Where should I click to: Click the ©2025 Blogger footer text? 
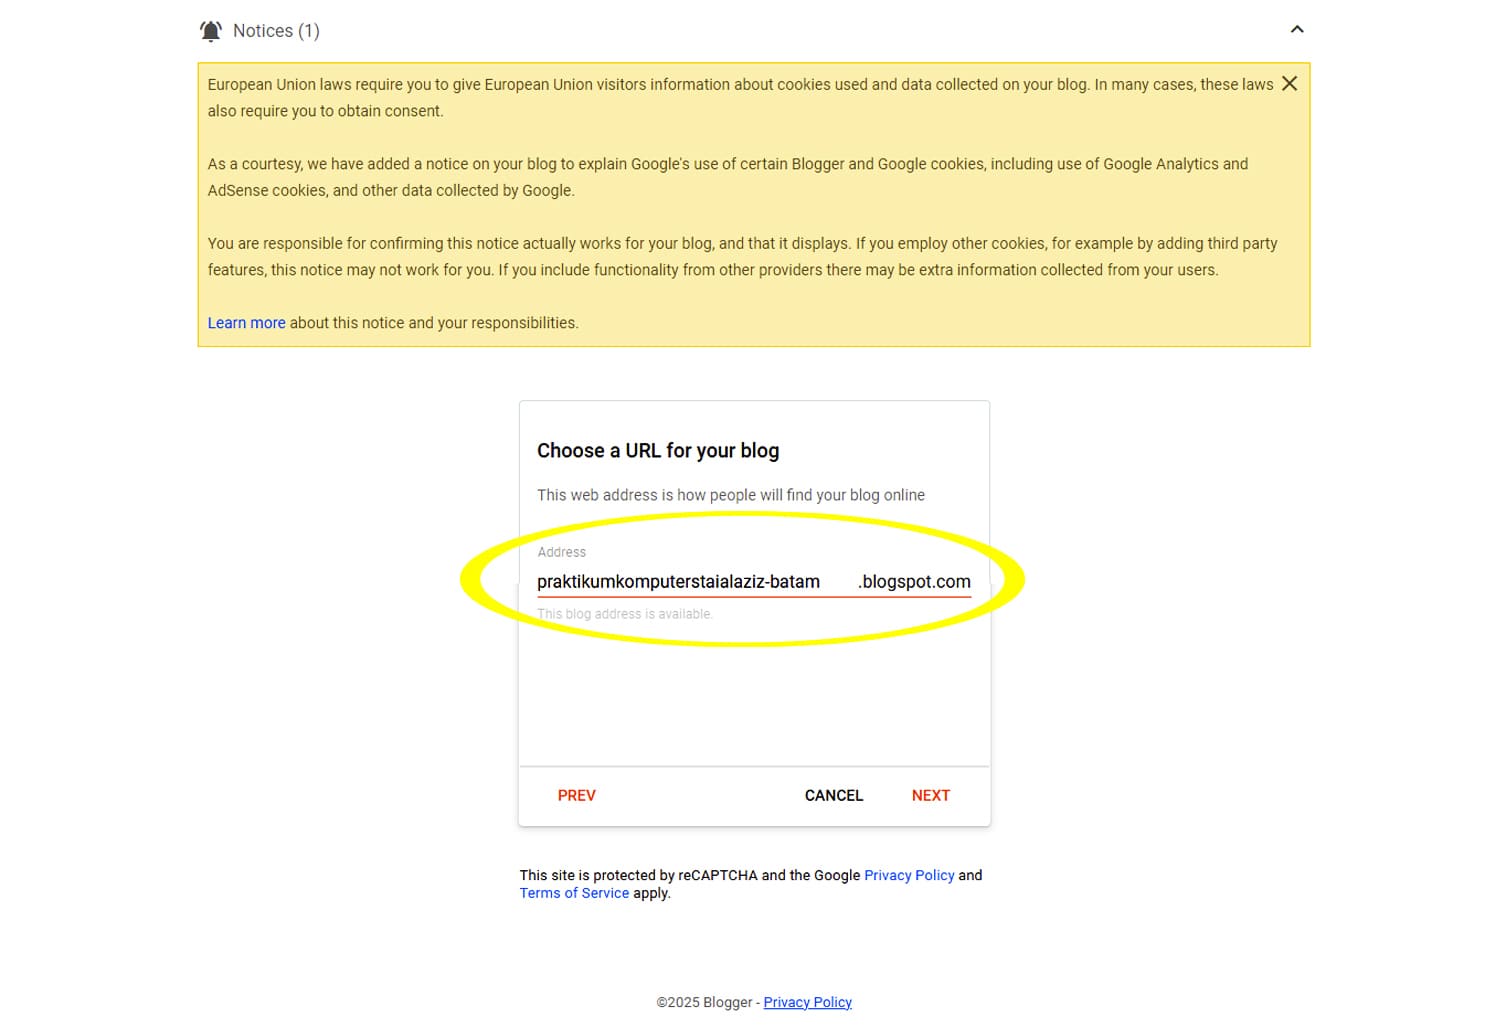(x=704, y=1002)
